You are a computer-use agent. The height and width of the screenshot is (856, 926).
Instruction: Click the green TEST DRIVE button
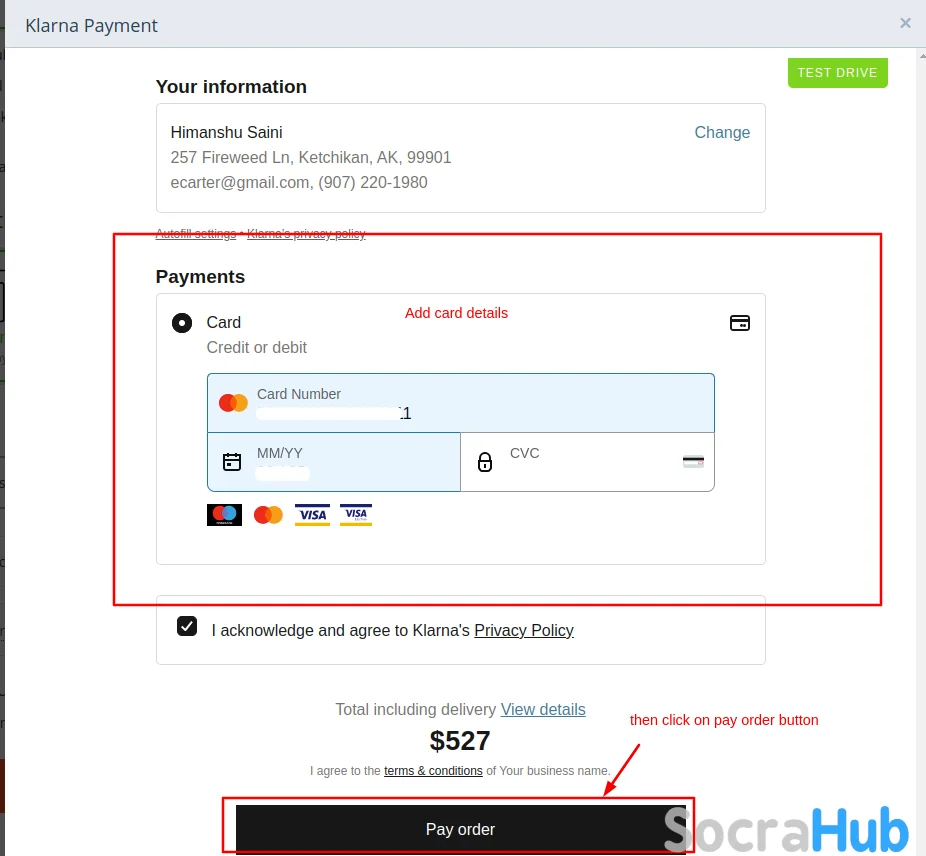pyautogui.click(x=837, y=73)
